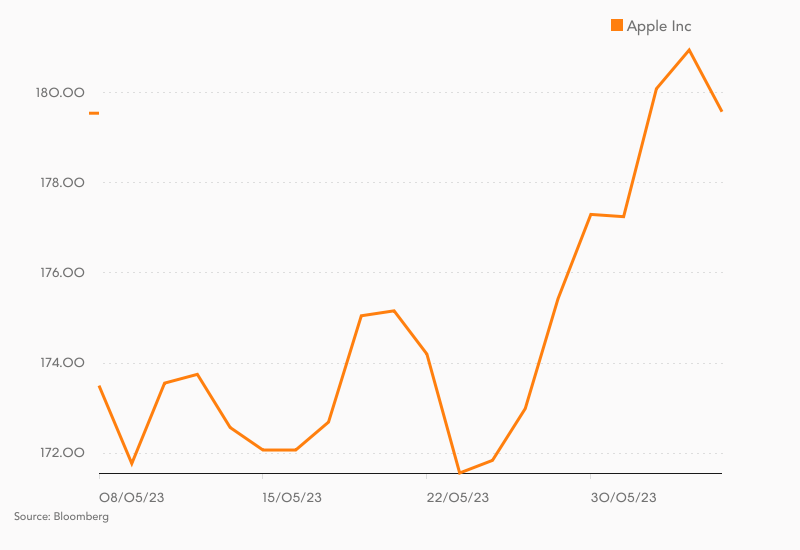The image size is (800, 550).
Task: Click the orange Apple Inc legend swatch
Action: point(616,26)
